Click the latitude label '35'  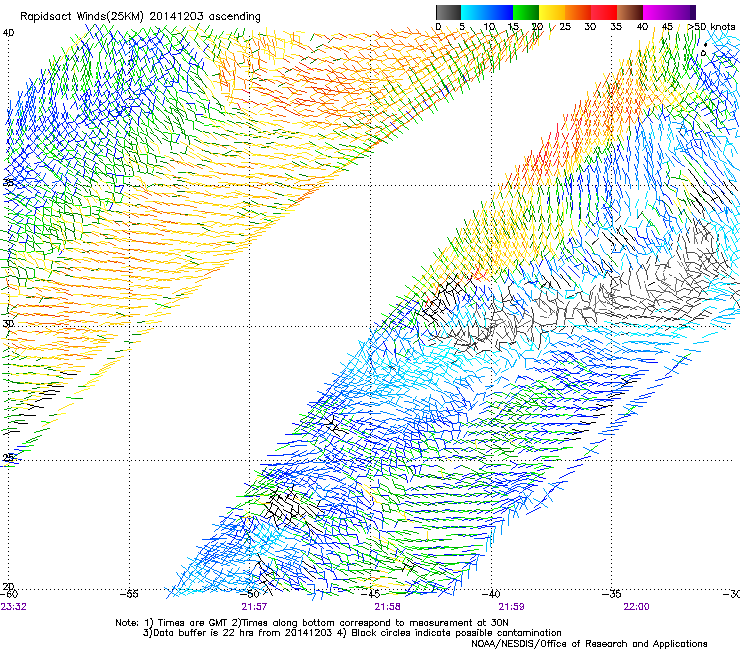tap(8, 182)
